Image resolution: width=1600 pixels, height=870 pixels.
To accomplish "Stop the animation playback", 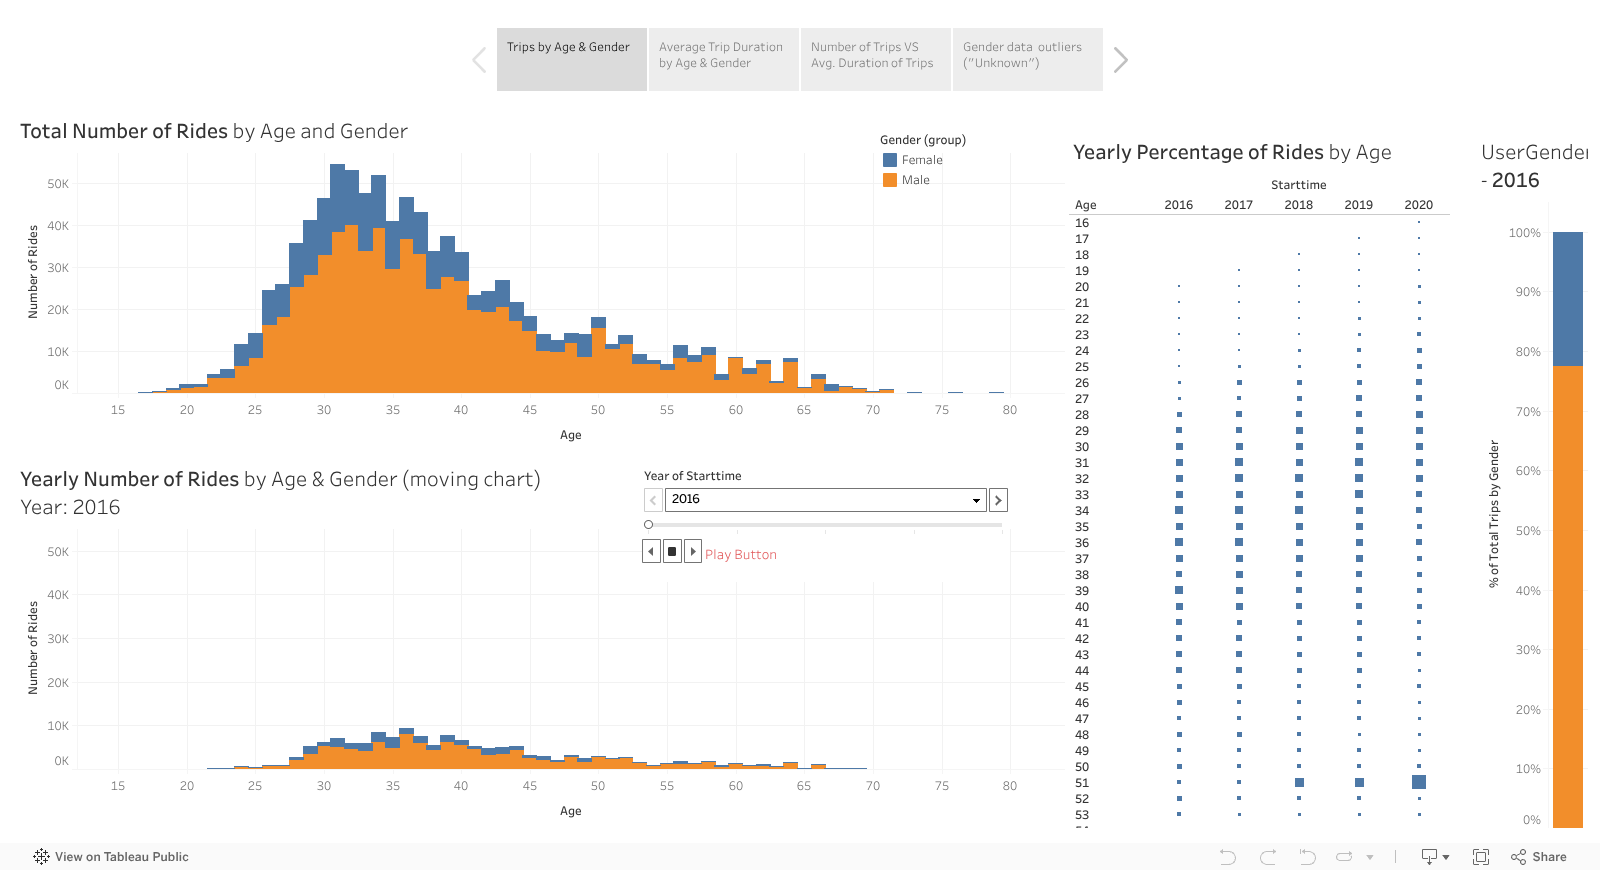I will click(x=672, y=551).
